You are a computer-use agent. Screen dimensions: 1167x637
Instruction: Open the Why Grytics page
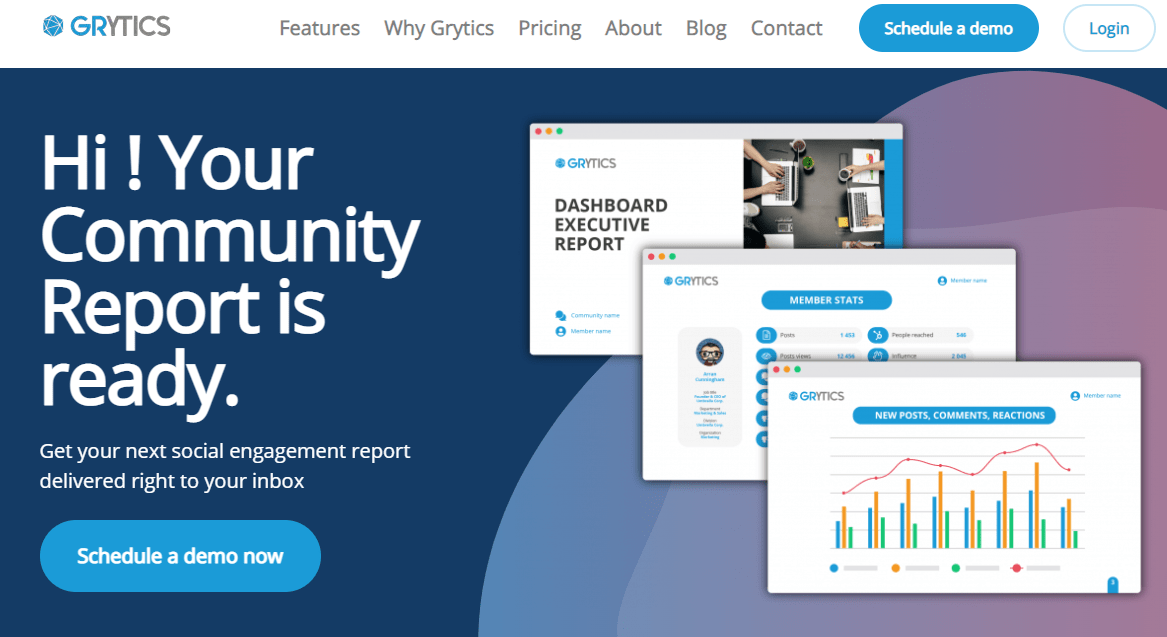point(438,28)
